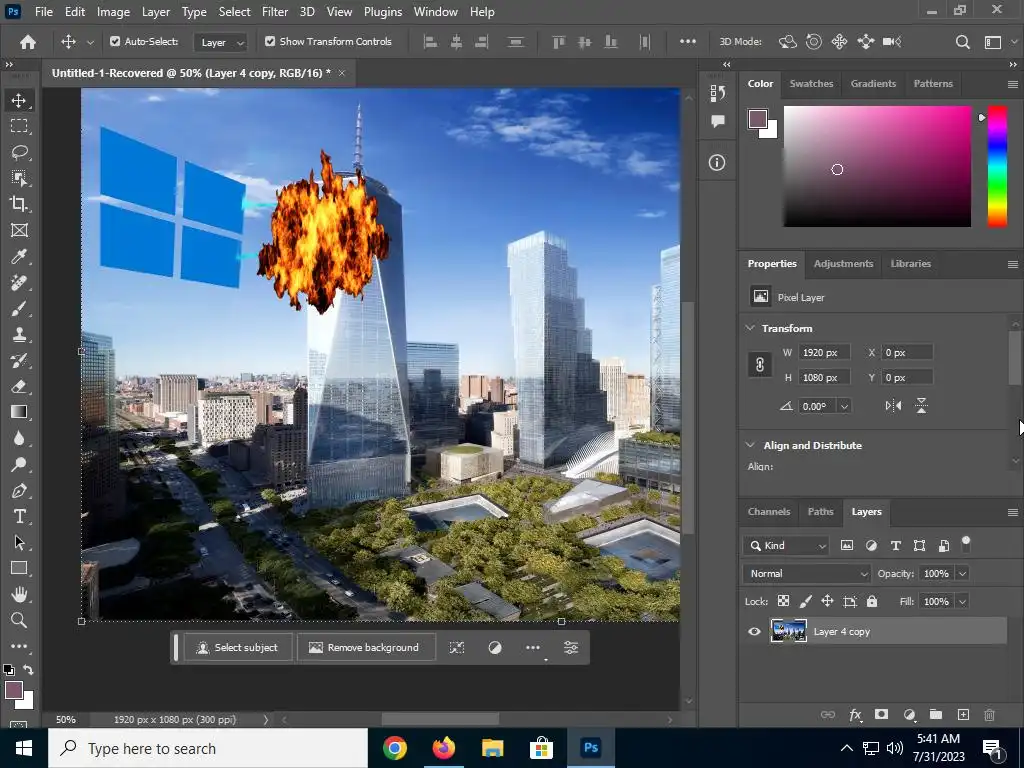Select the Brush tool

coord(19,308)
